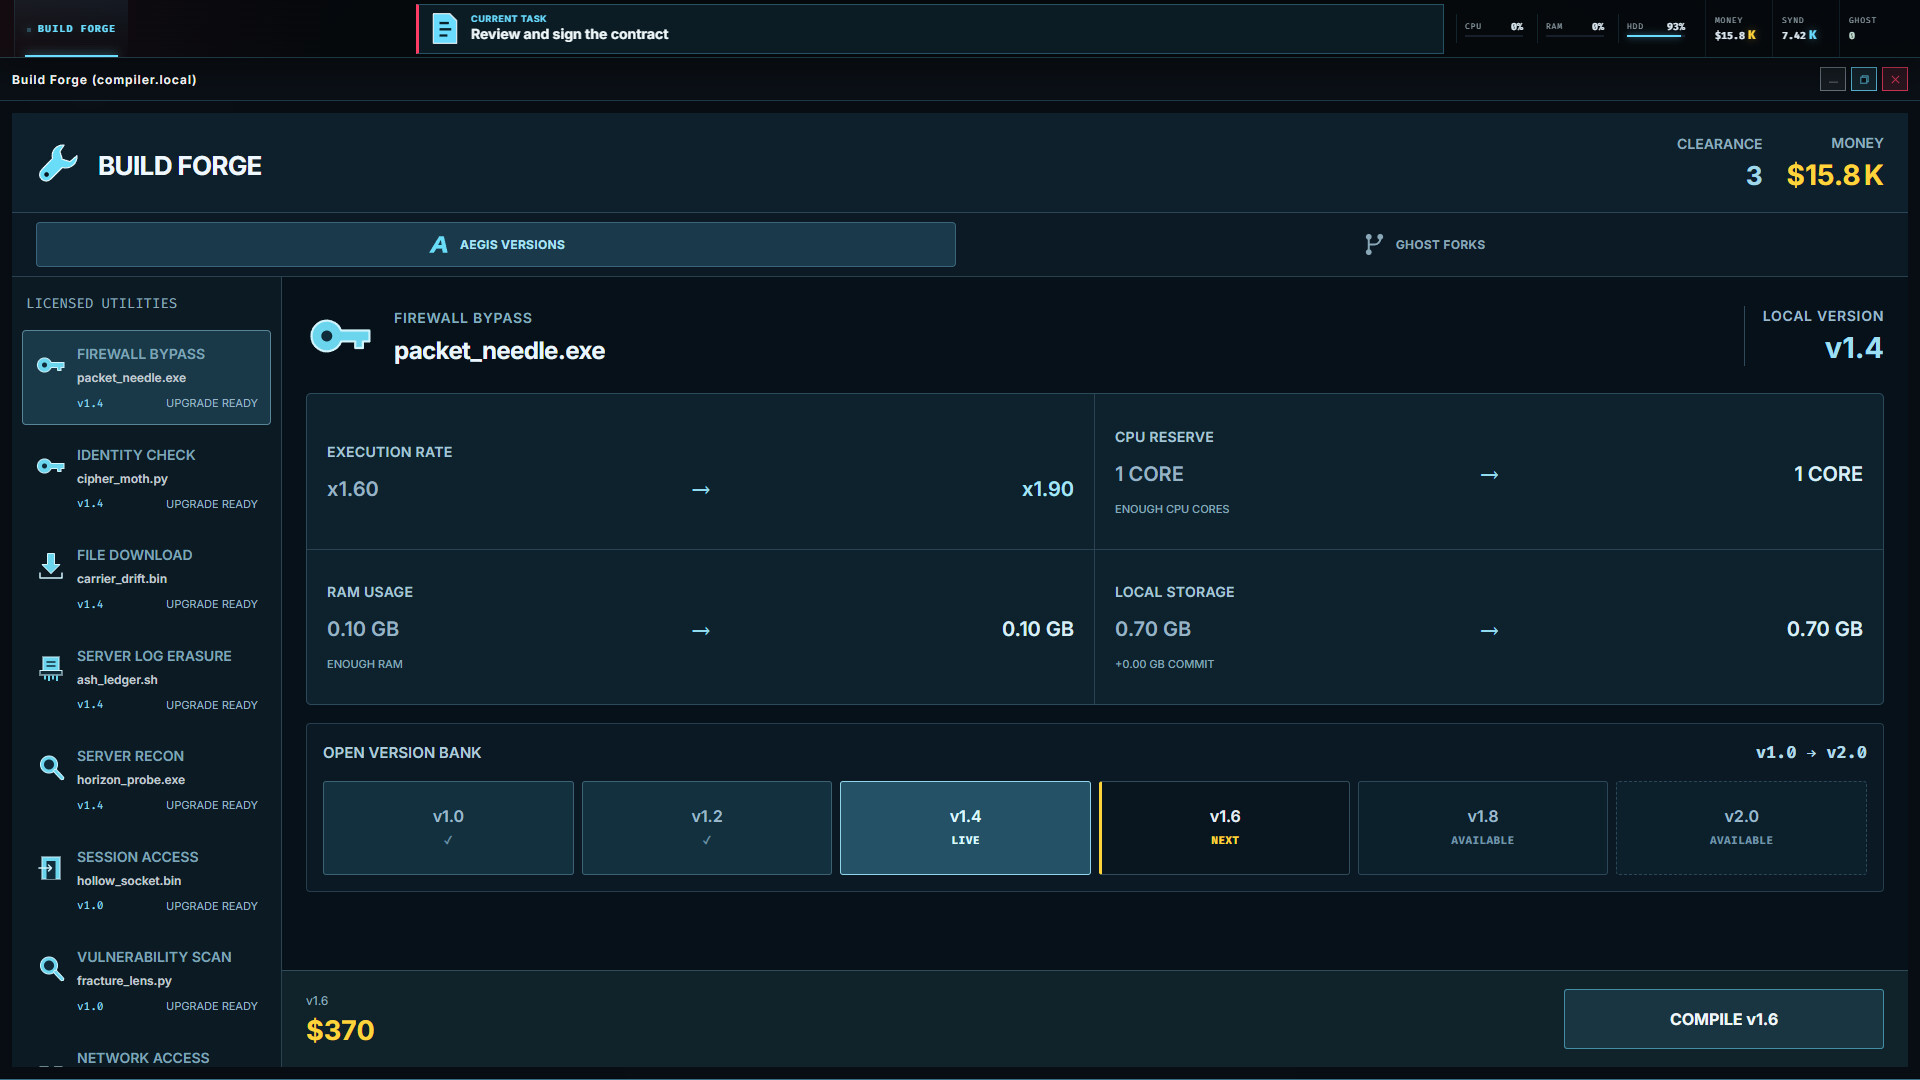Screen dimensions: 1920x1080
Task: Click the GHOST counter in top bar
Action: [1862, 28]
